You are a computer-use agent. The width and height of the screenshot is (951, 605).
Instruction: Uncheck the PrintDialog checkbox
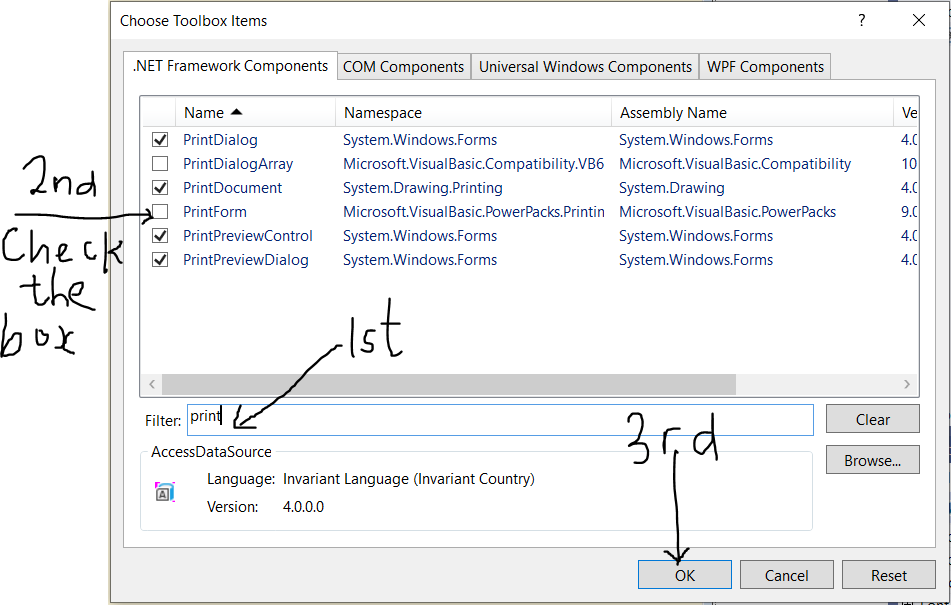pos(160,140)
